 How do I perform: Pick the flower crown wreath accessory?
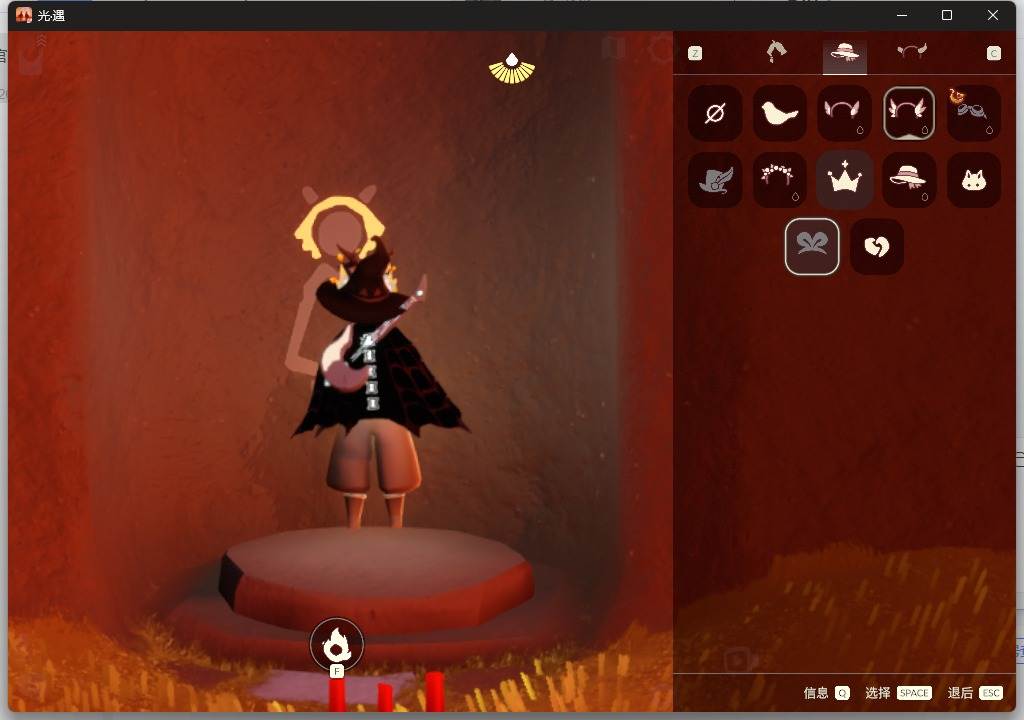(779, 180)
